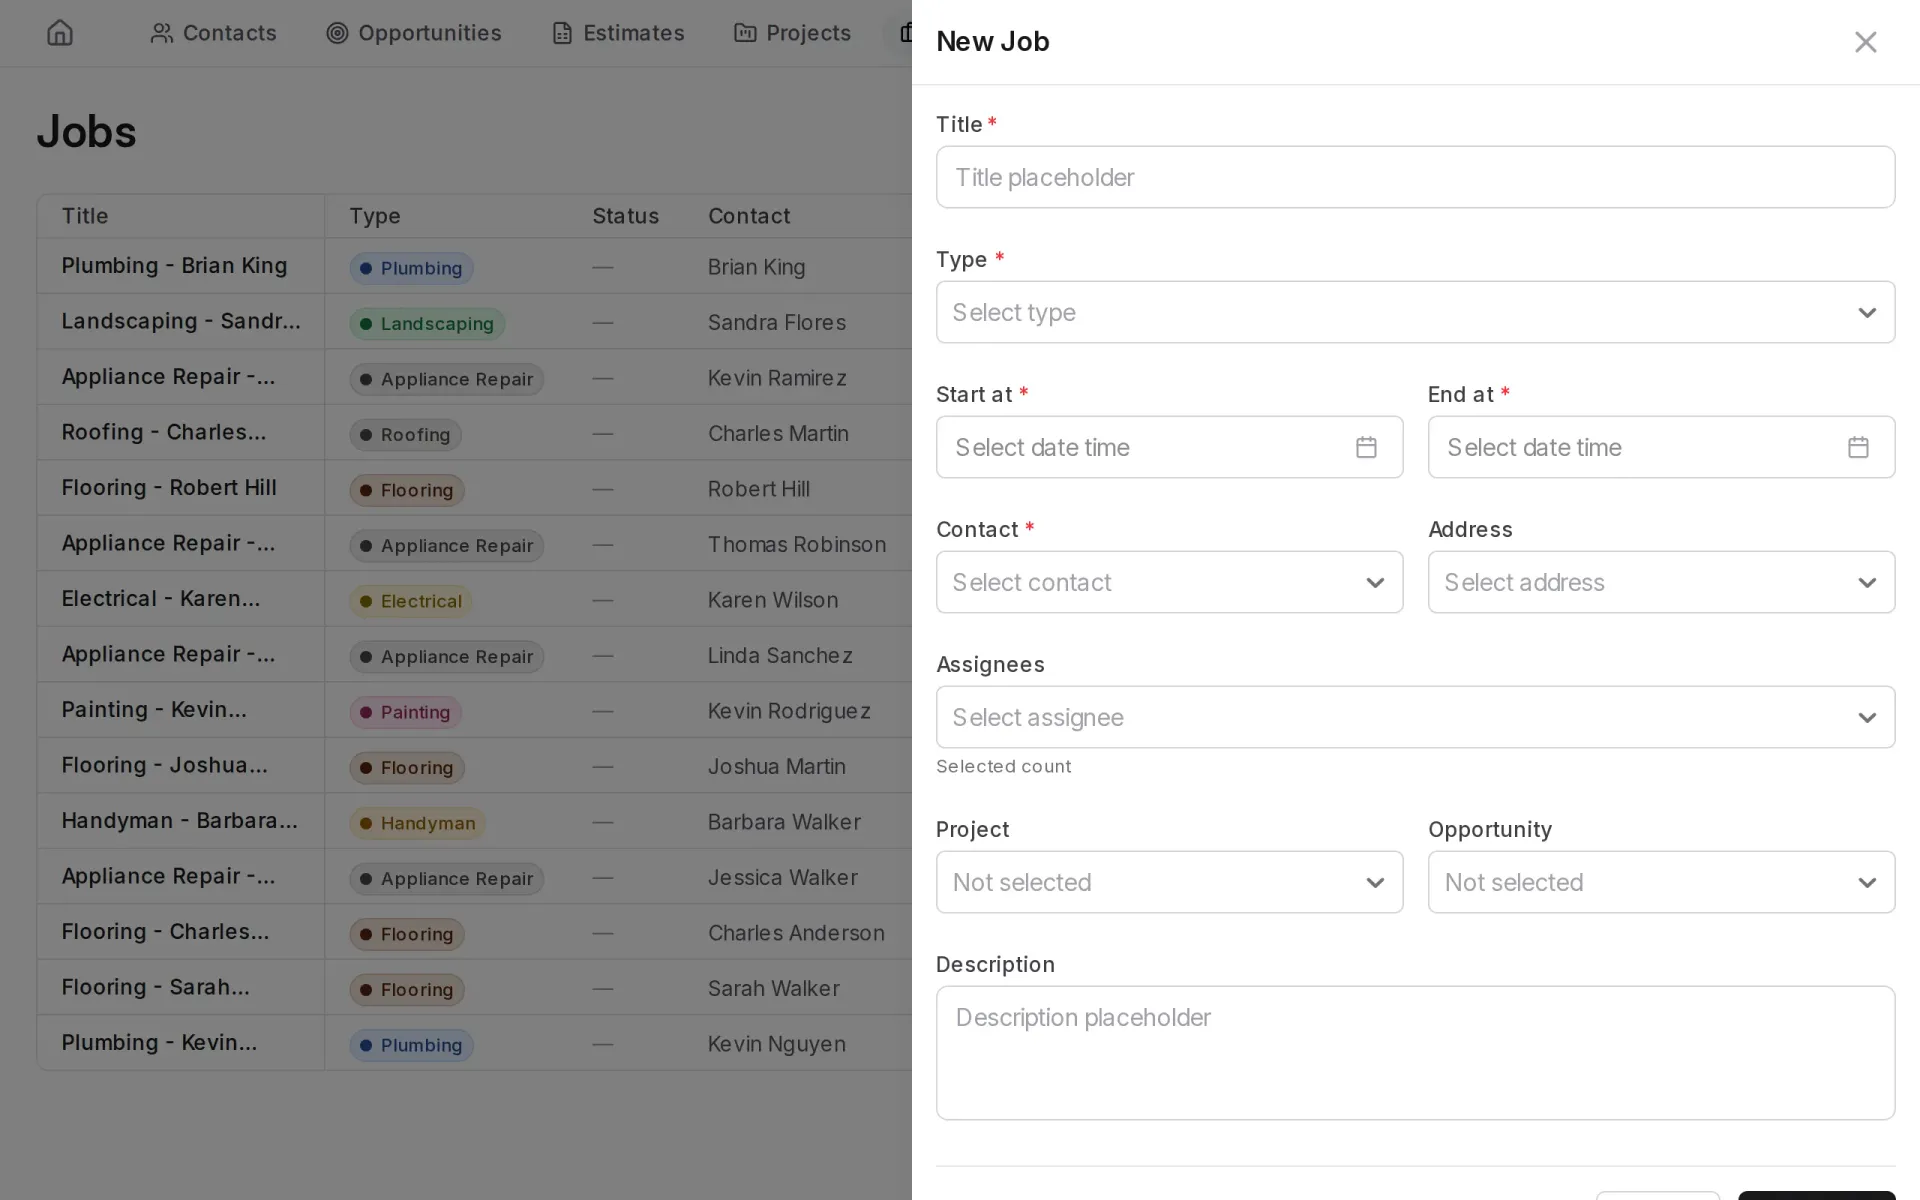Screen dimensions: 1920x1200
Task: Expand the Select type dropdown
Action: [1415, 312]
